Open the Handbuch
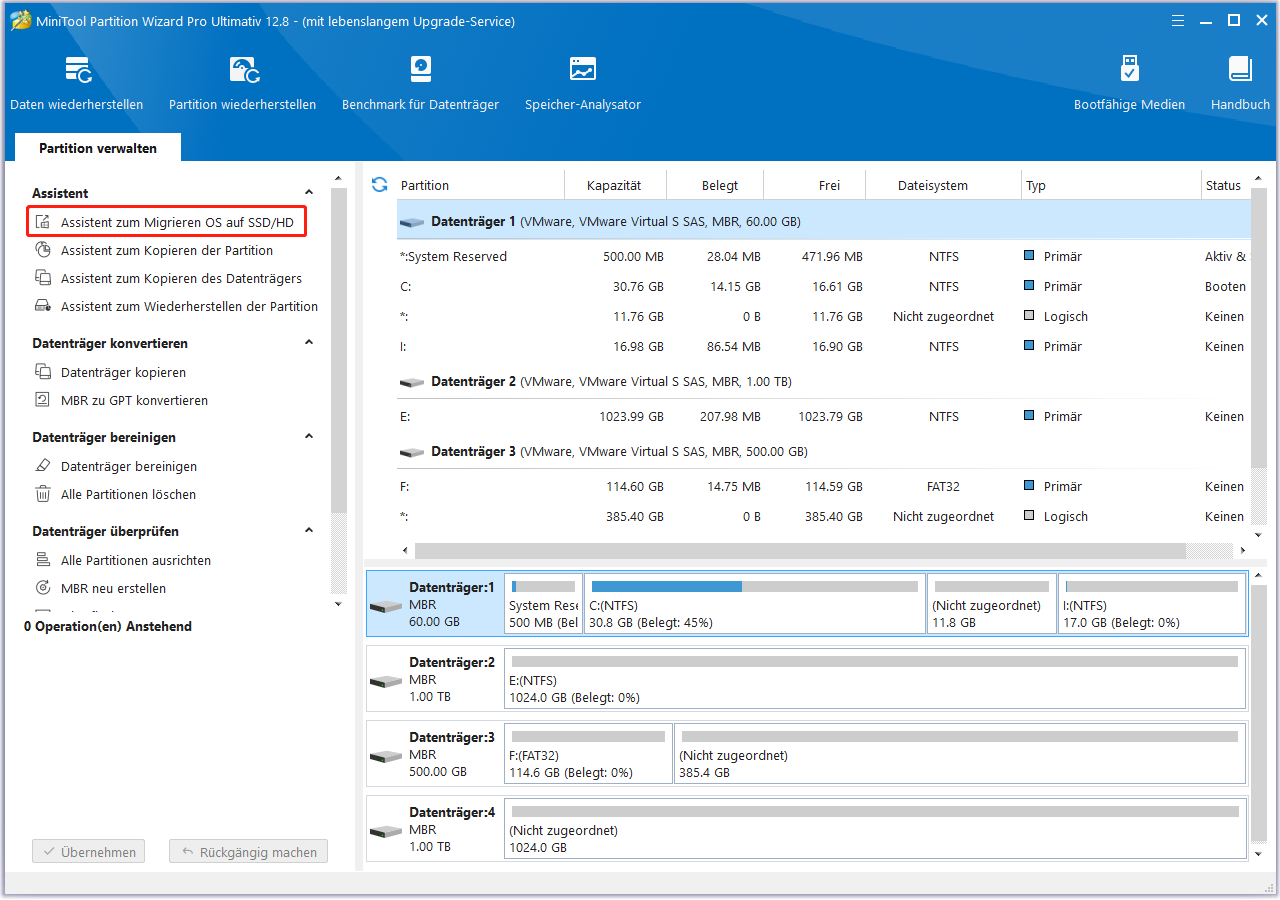The width and height of the screenshot is (1280, 900). (1240, 83)
